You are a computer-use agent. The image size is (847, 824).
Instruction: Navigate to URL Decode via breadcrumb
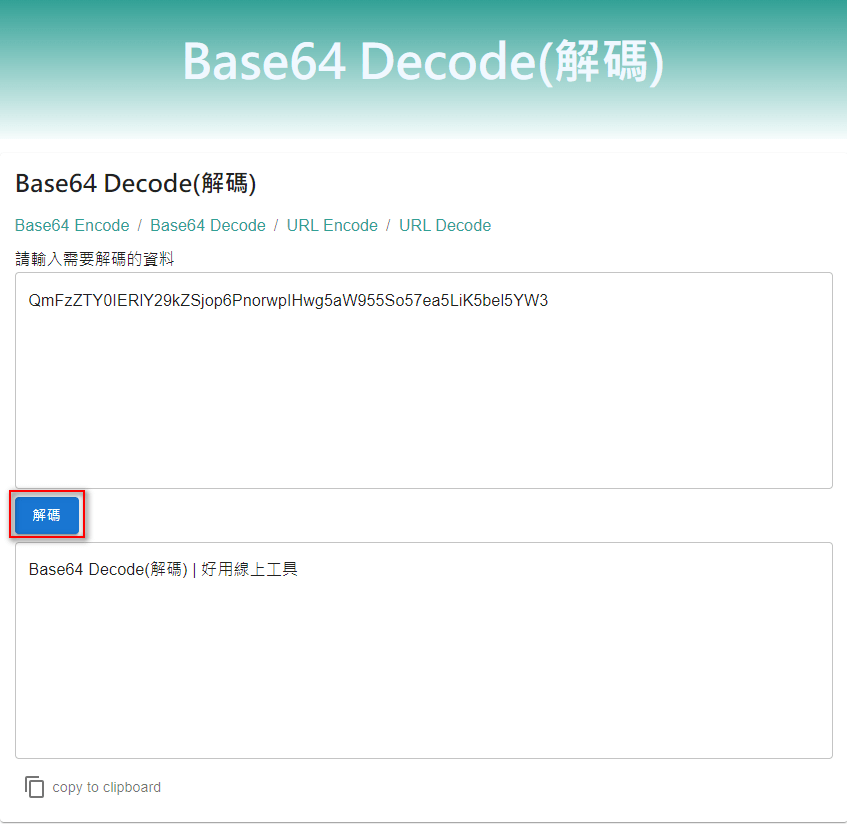point(445,225)
